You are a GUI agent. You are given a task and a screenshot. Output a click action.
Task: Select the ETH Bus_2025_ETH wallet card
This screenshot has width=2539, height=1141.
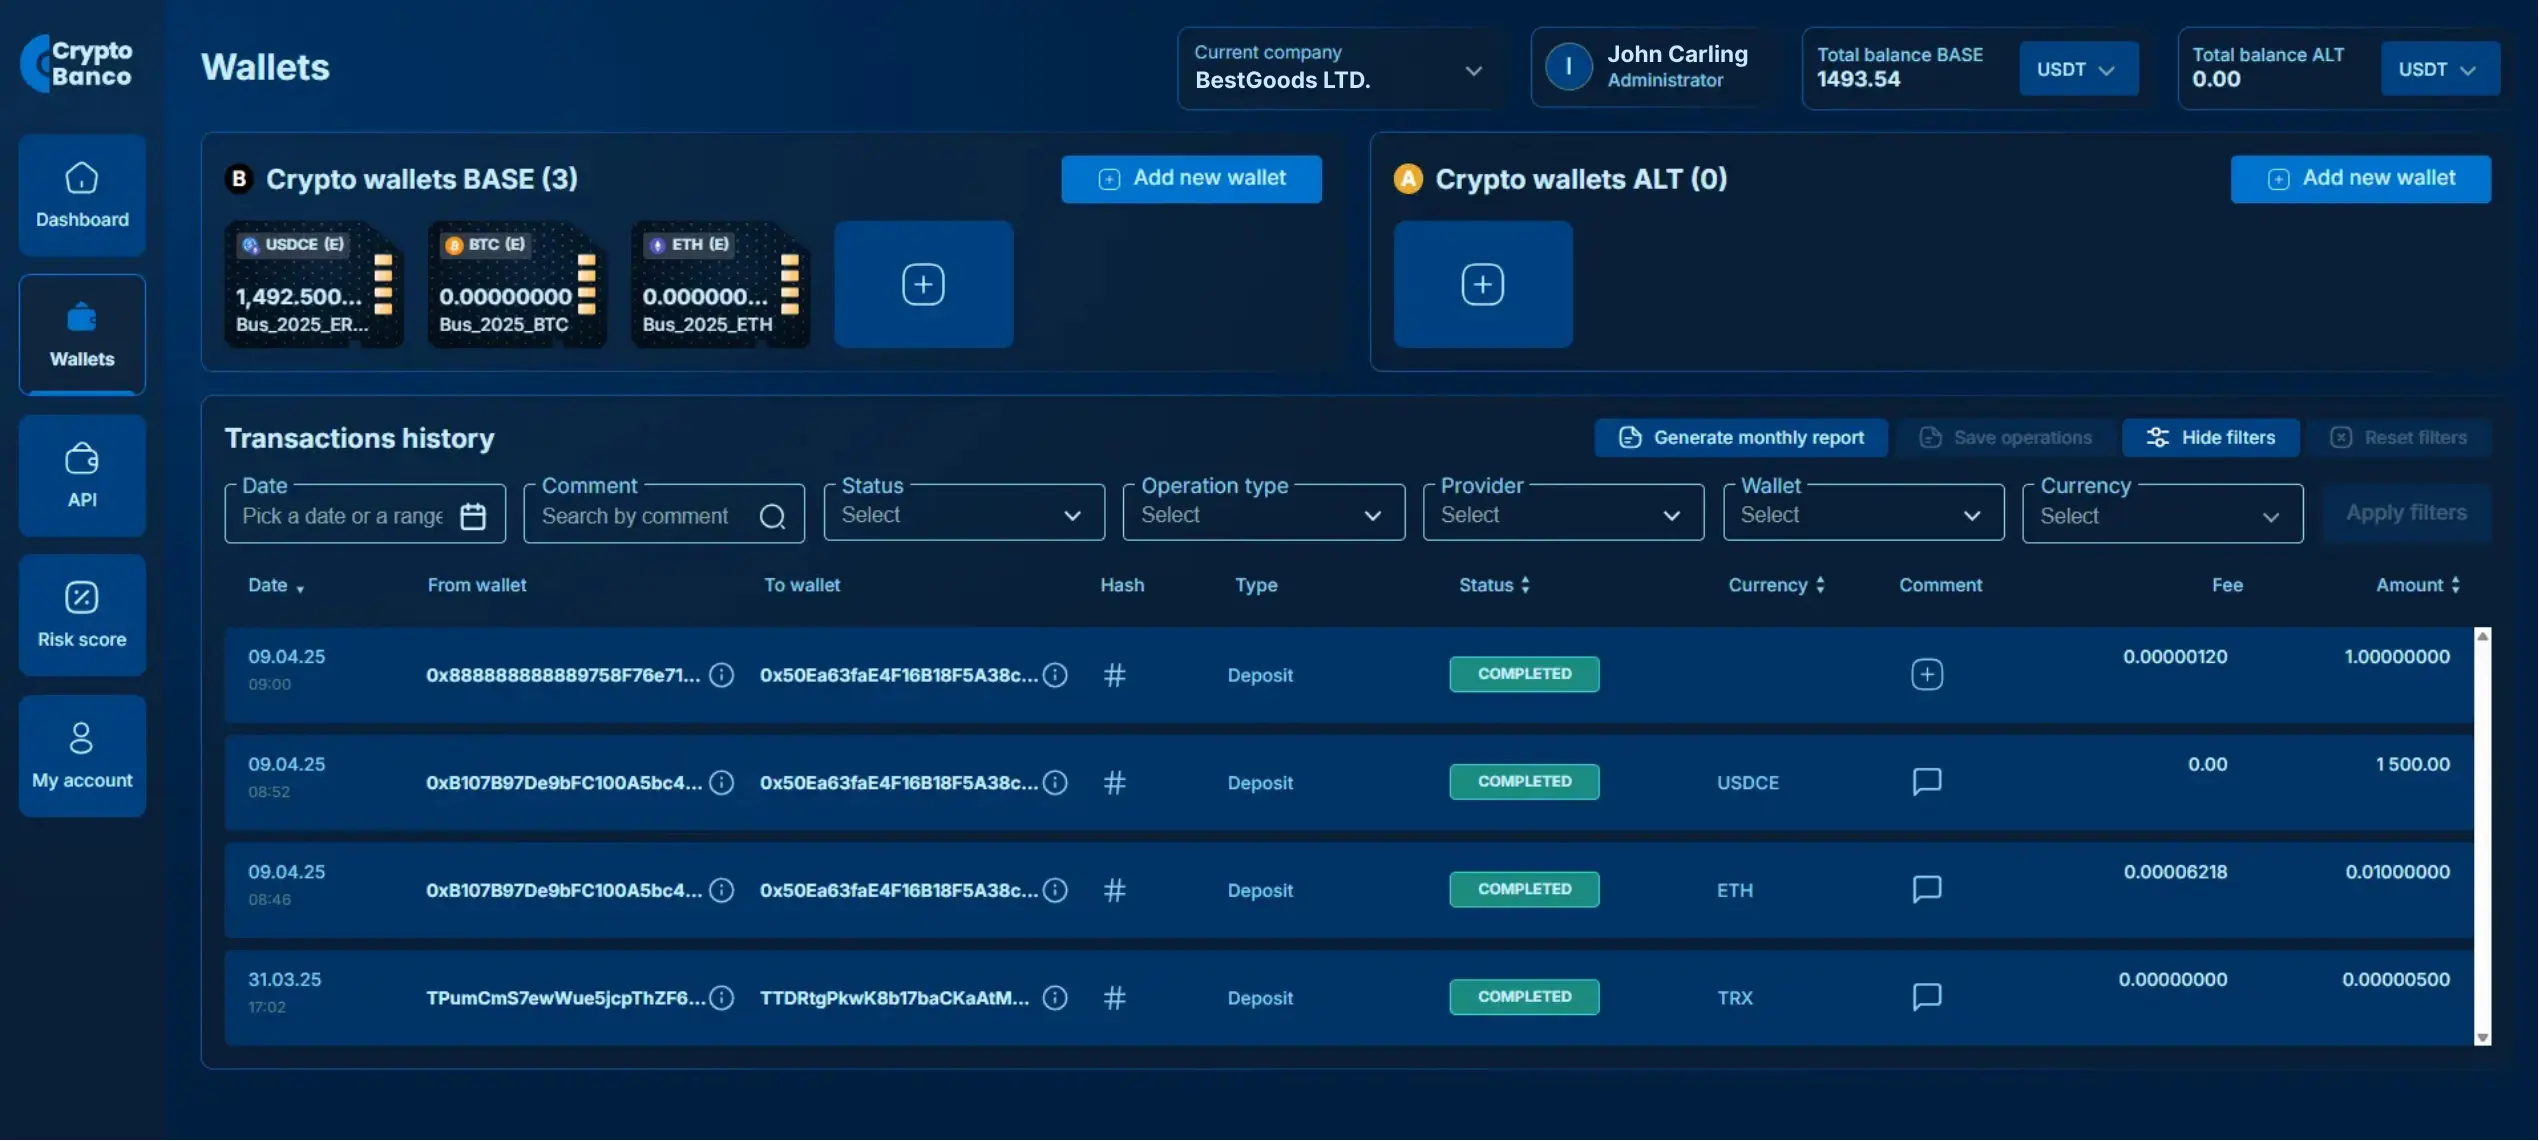(x=720, y=285)
